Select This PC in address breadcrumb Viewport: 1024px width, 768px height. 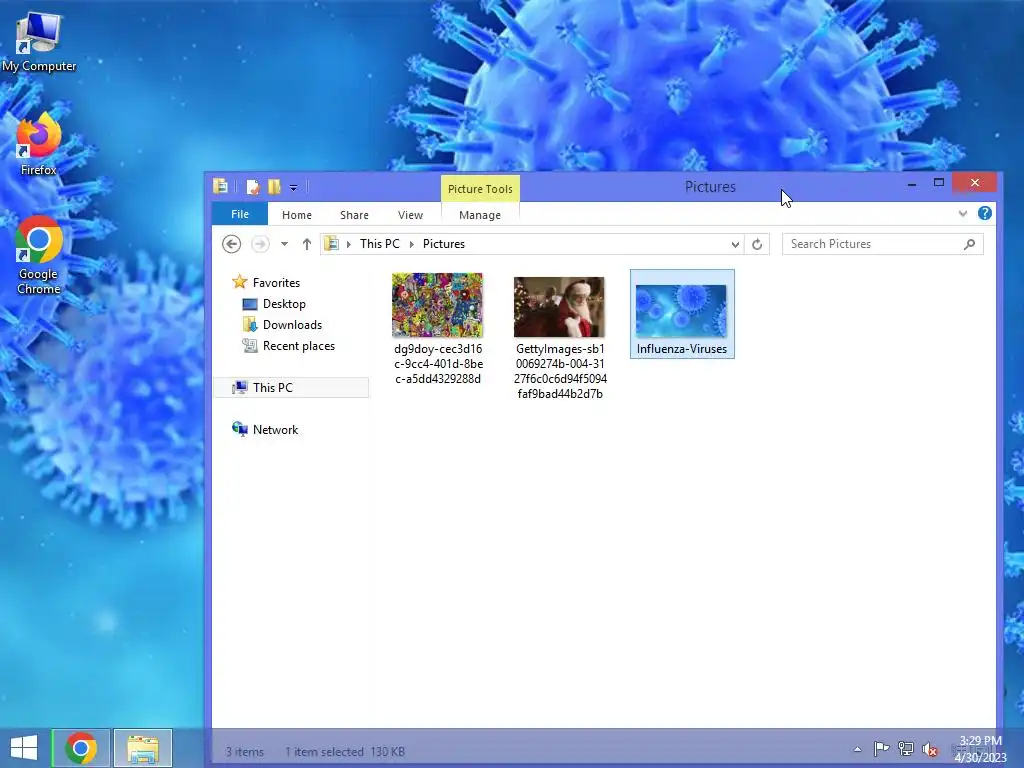click(379, 244)
